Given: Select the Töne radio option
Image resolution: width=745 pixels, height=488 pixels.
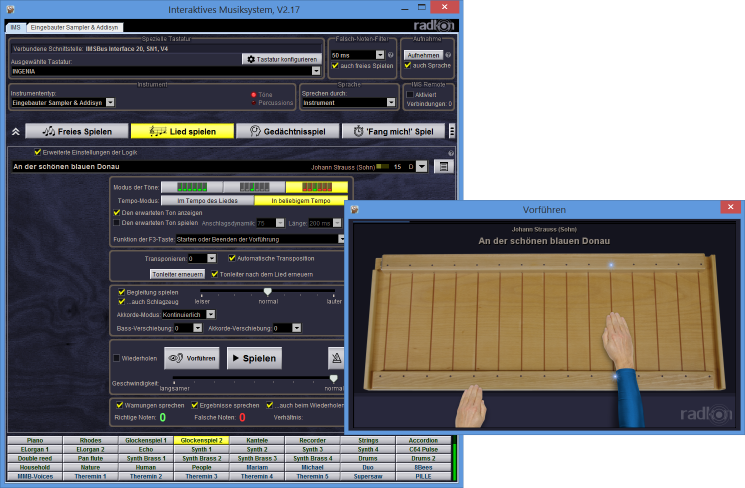Looking at the screenshot, I should (x=254, y=95).
